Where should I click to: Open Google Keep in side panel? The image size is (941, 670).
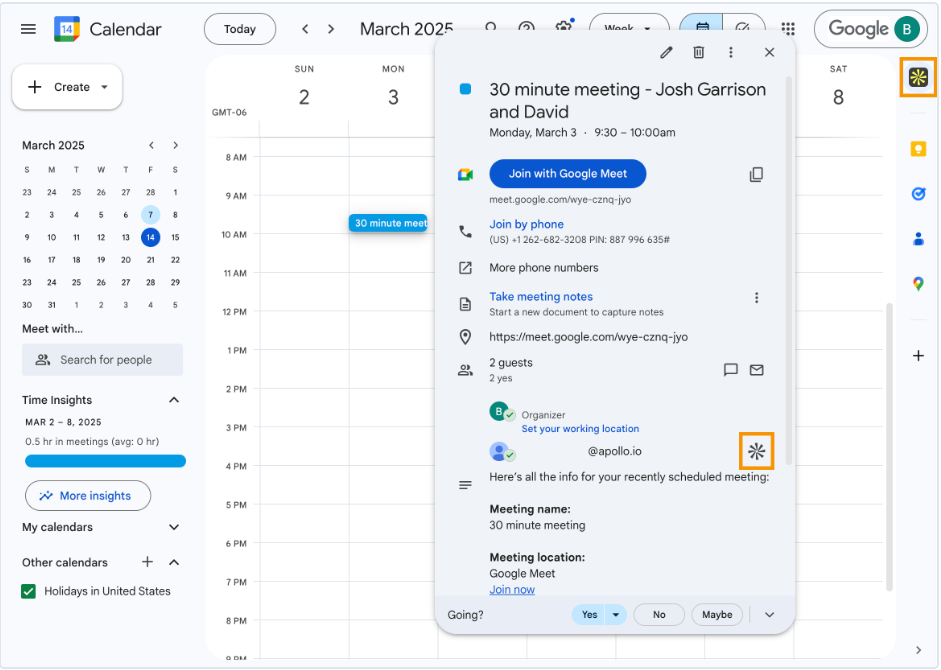(x=918, y=148)
